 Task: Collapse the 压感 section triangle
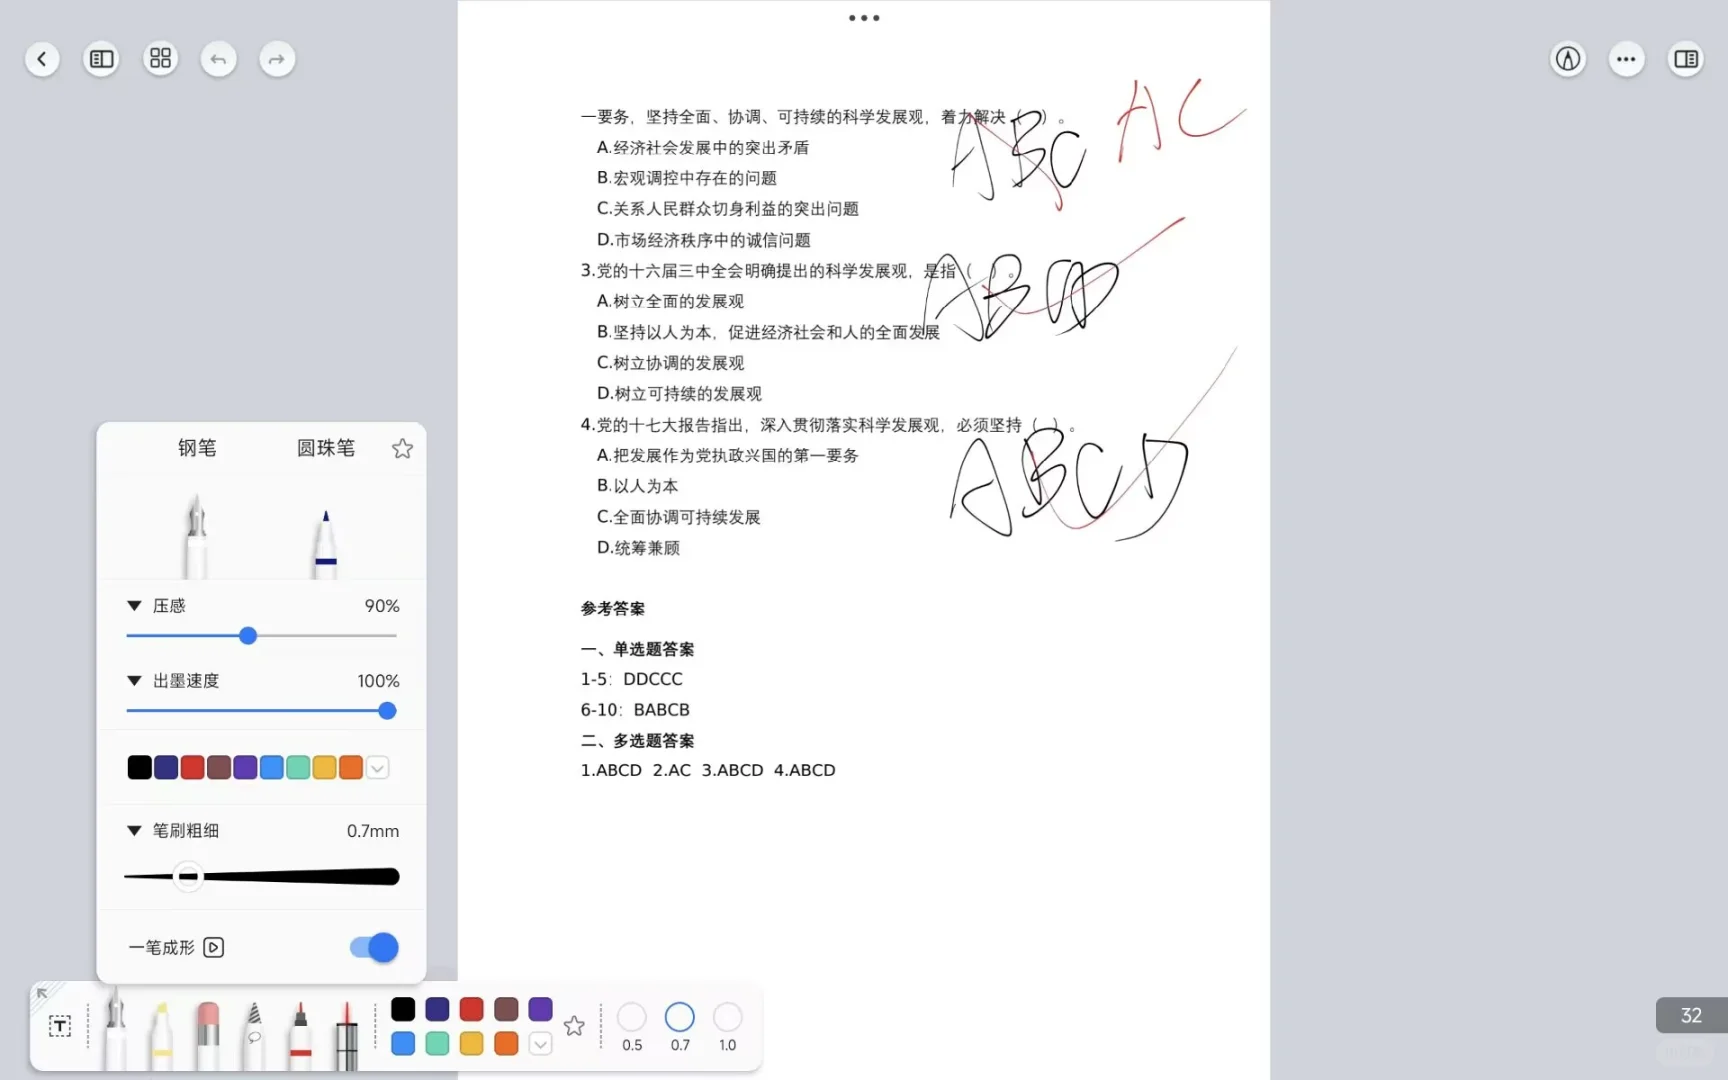point(135,605)
